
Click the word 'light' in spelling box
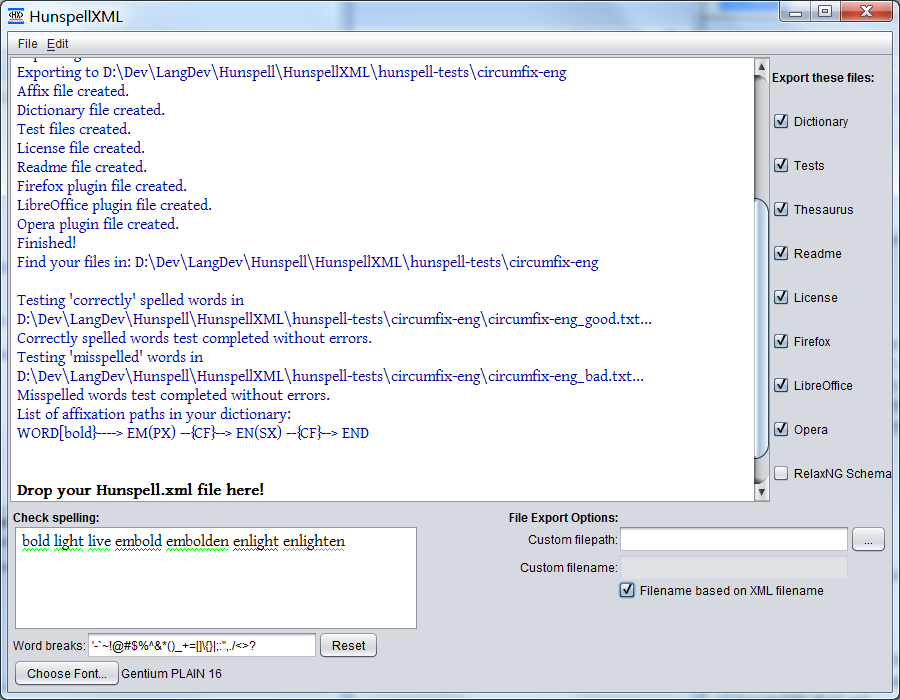[x=68, y=541]
